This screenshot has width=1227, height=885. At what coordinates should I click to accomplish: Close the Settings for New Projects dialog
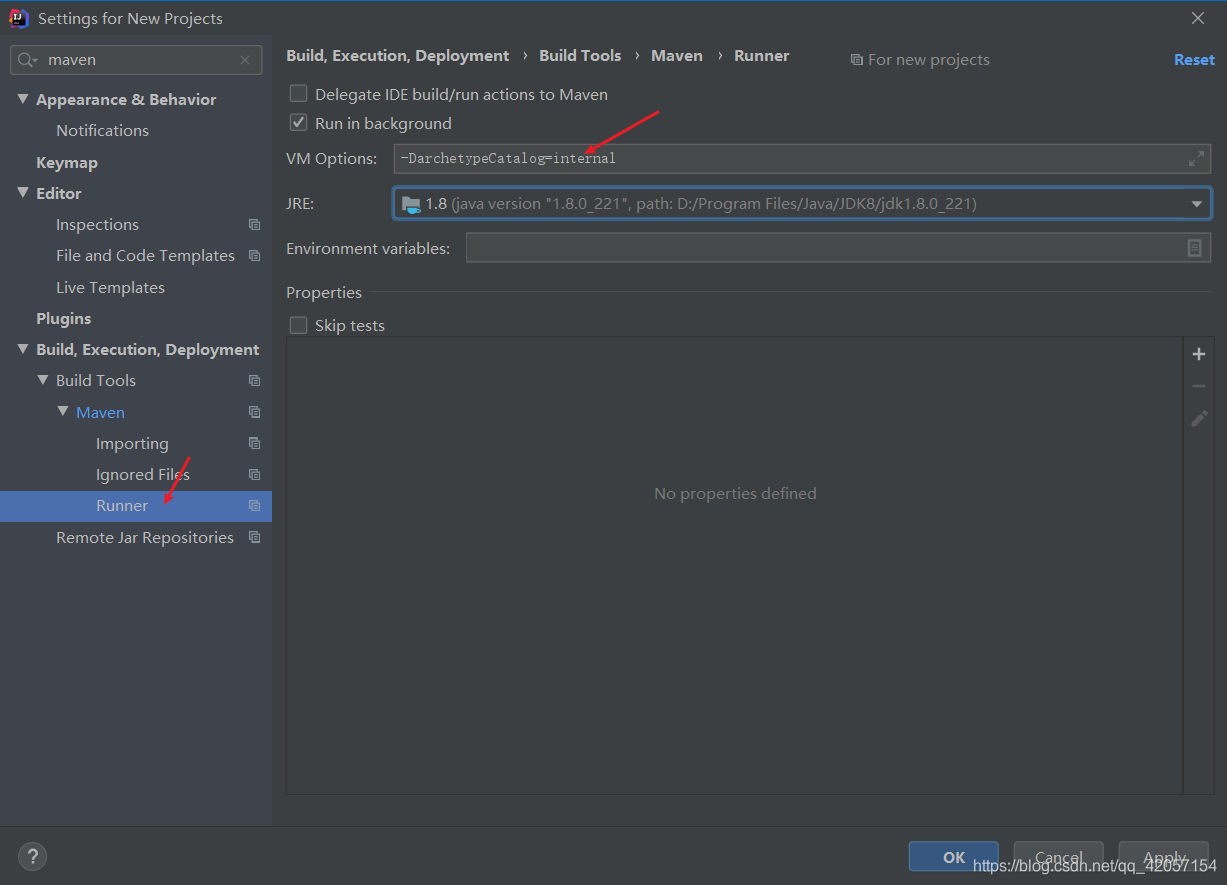click(1198, 18)
